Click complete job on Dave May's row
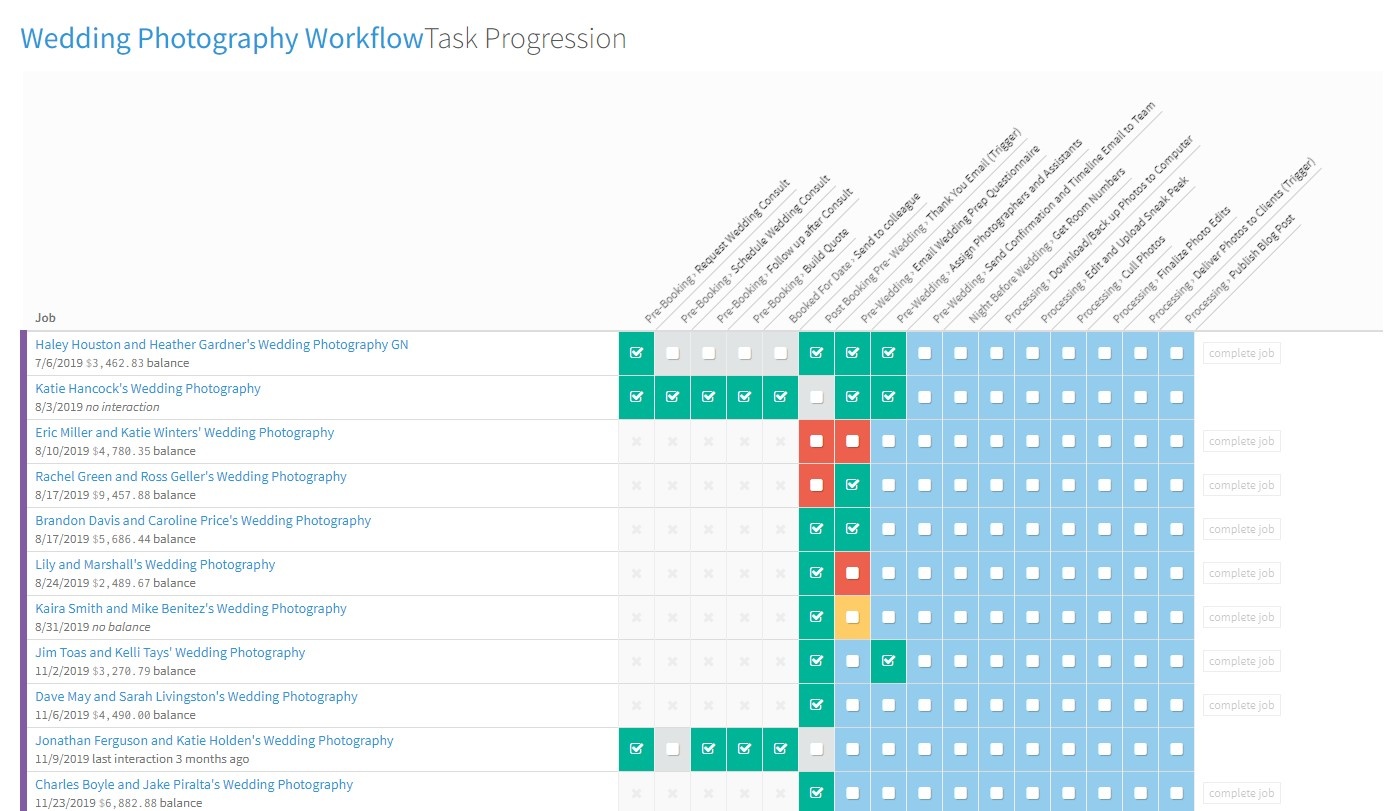 coord(1241,705)
